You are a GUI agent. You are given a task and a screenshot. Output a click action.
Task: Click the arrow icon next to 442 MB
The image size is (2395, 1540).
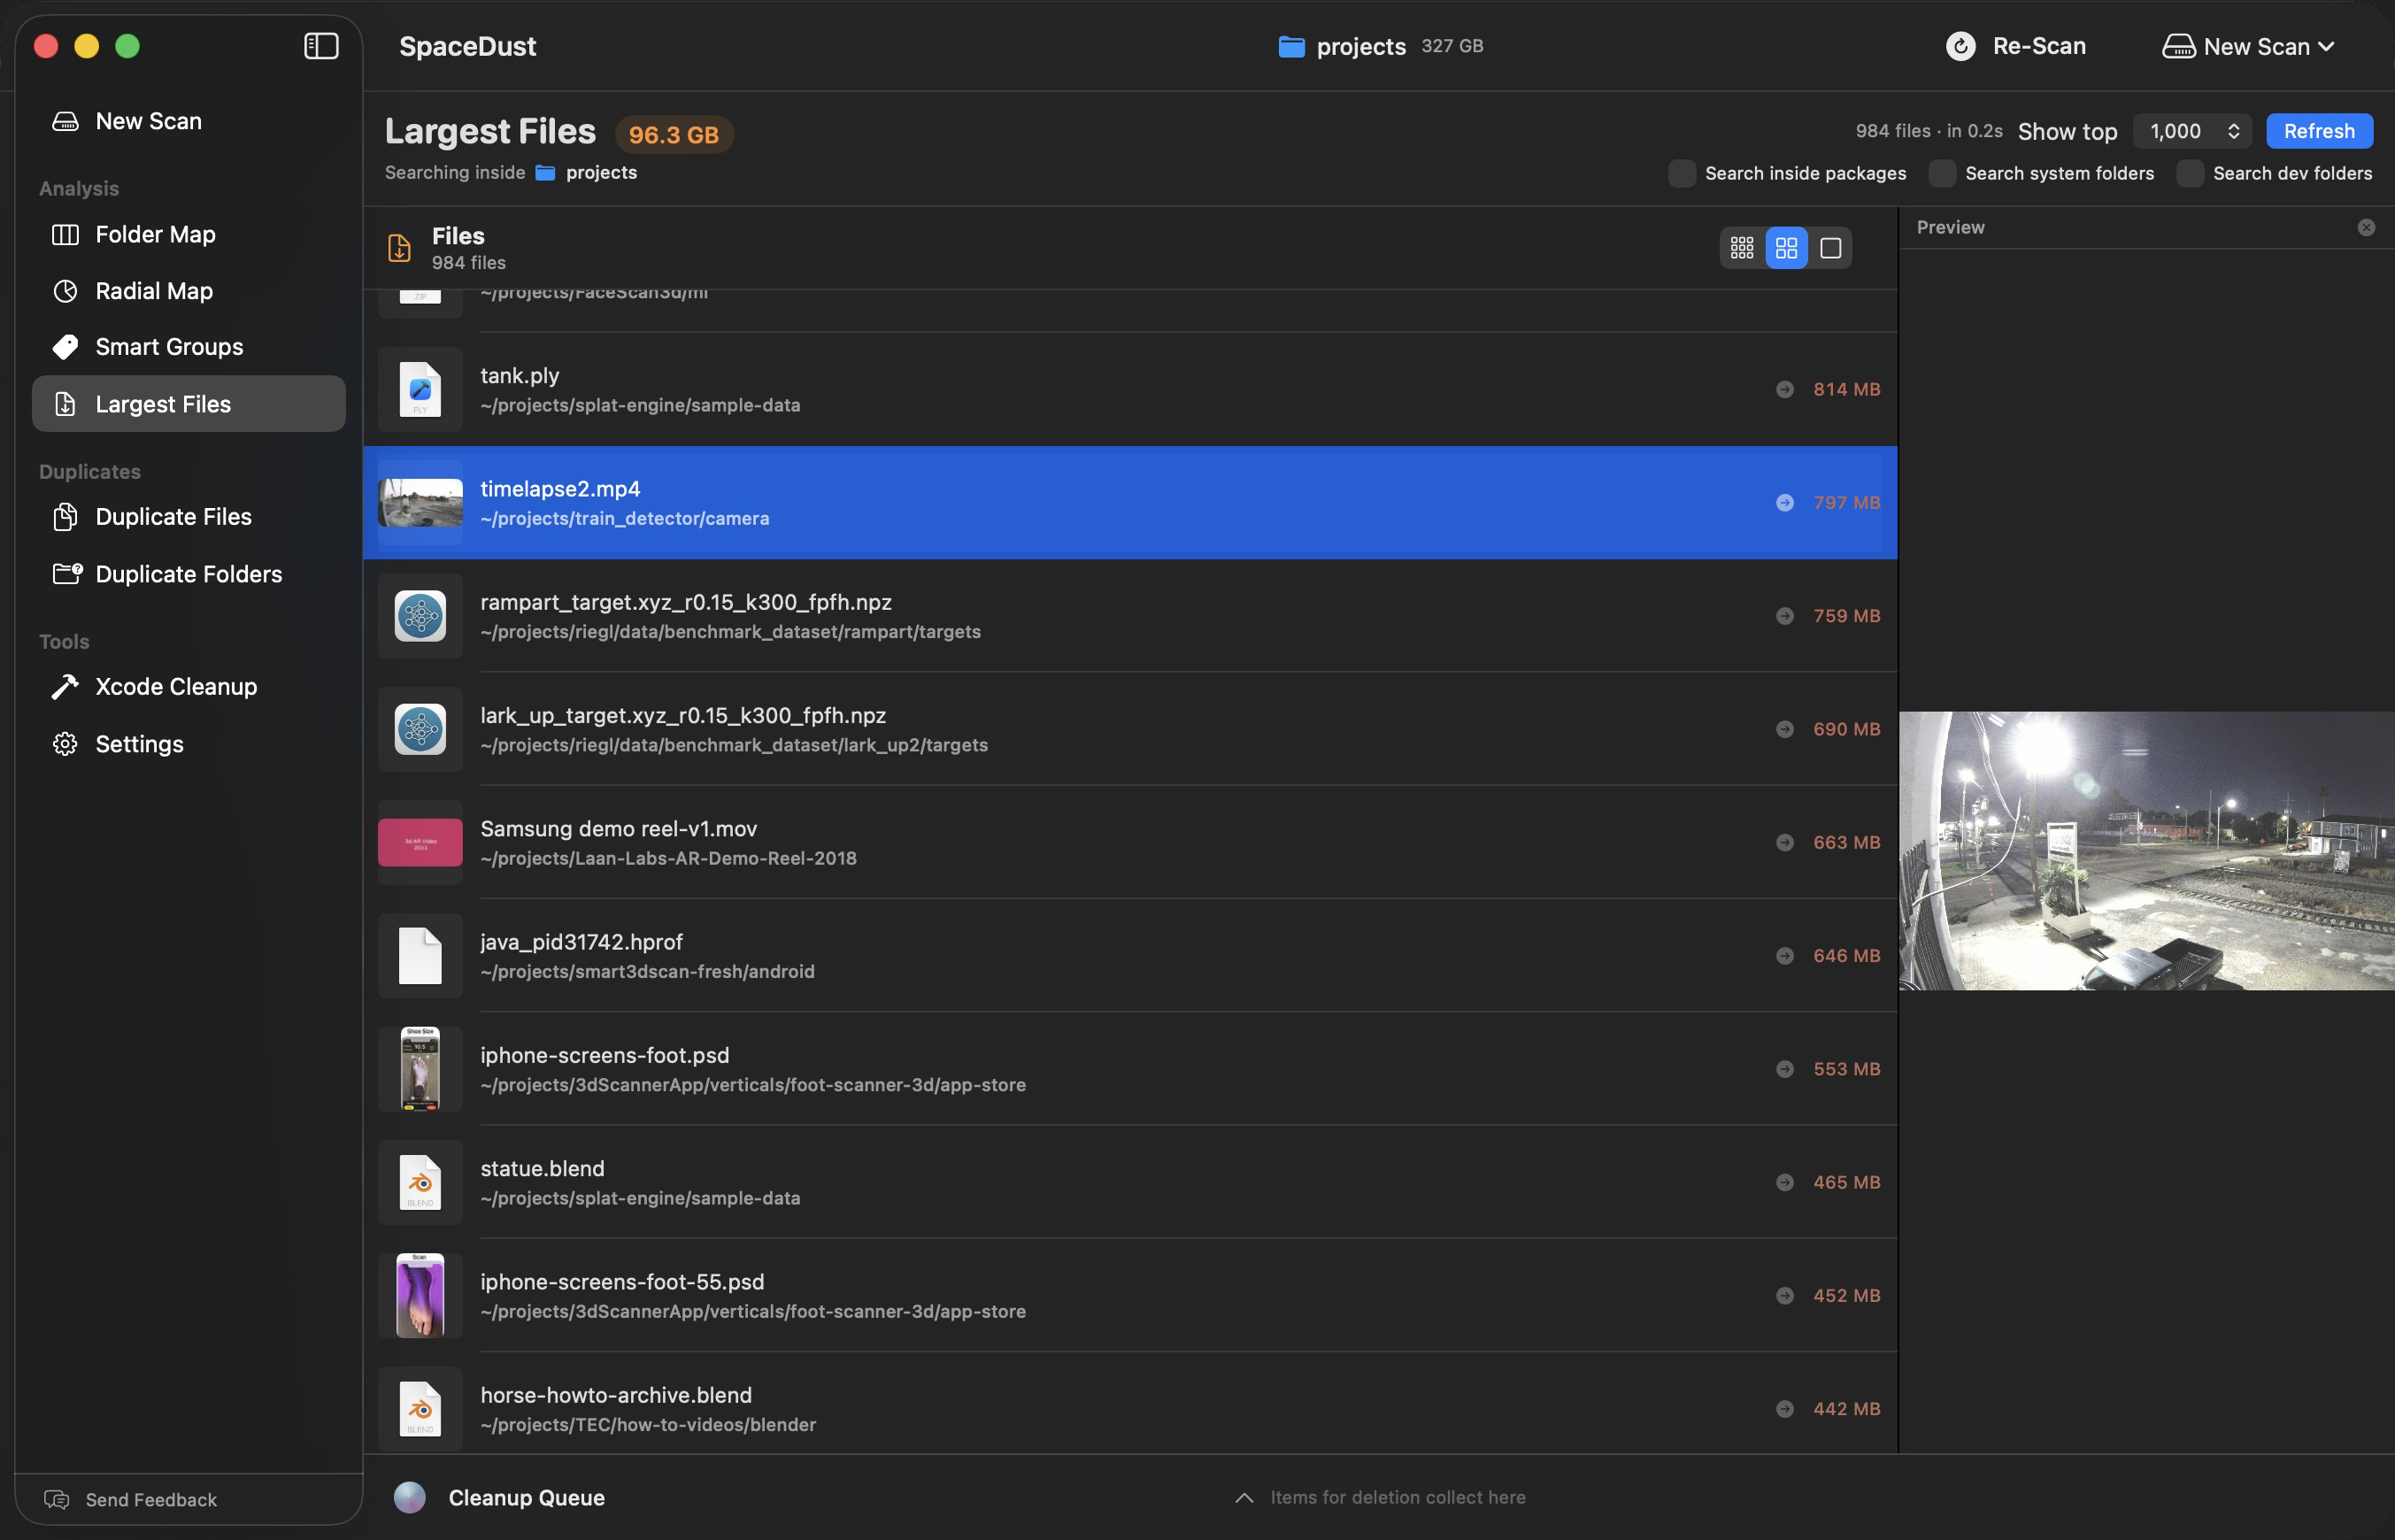pos(1785,1408)
